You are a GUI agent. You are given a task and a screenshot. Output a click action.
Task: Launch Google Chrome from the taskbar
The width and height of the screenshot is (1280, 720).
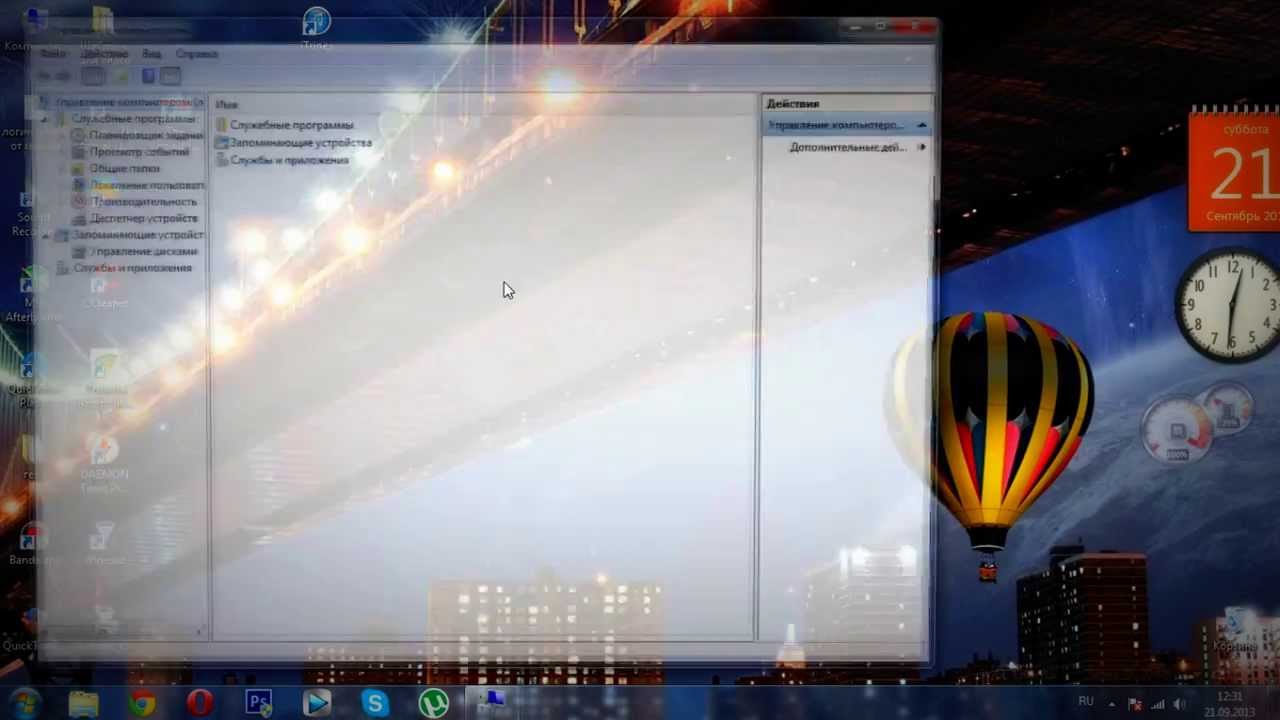(x=142, y=703)
